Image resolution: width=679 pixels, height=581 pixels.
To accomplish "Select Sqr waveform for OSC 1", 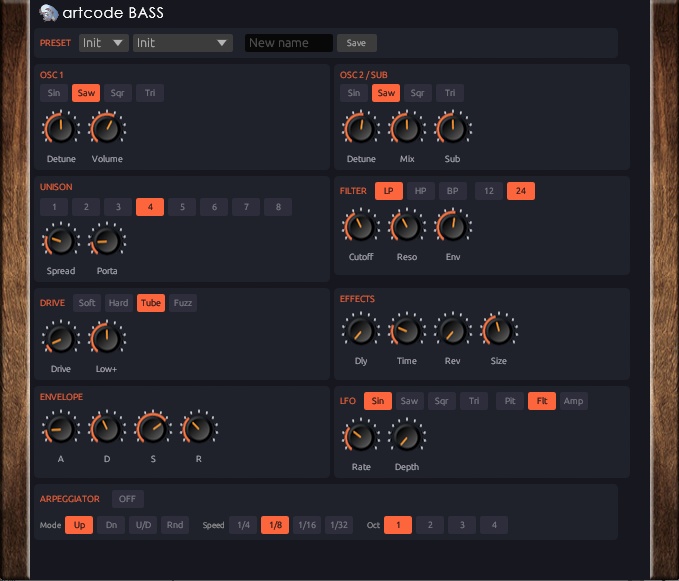I will pyautogui.click(x=118, y=93).
